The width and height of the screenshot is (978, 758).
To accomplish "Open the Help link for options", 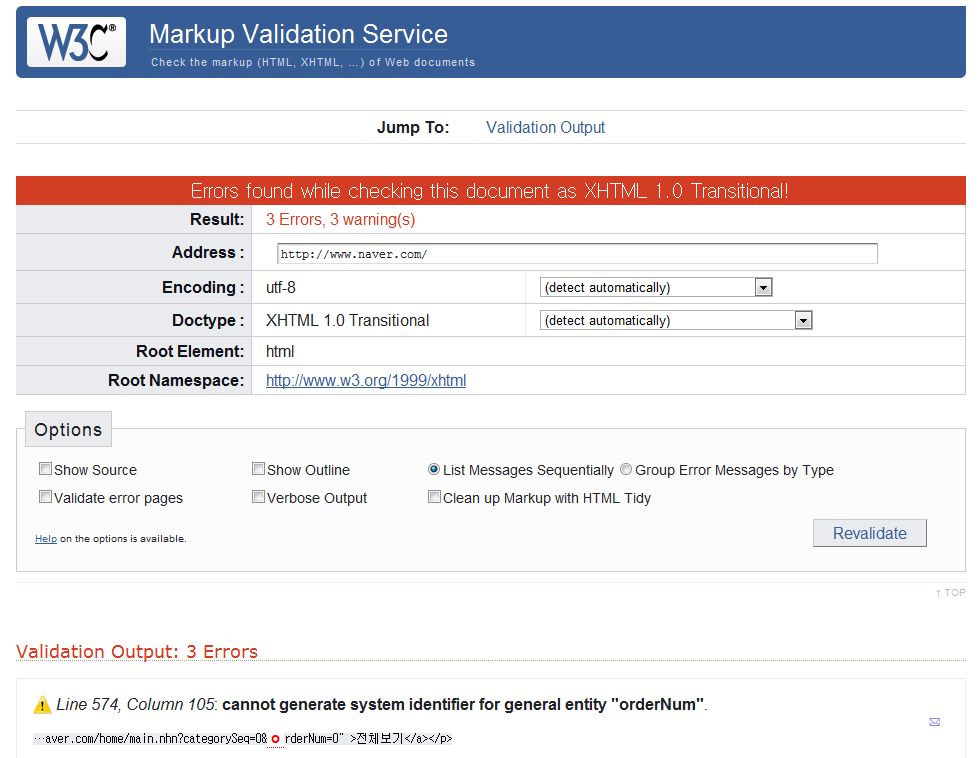I will click(x=46, y=538).
